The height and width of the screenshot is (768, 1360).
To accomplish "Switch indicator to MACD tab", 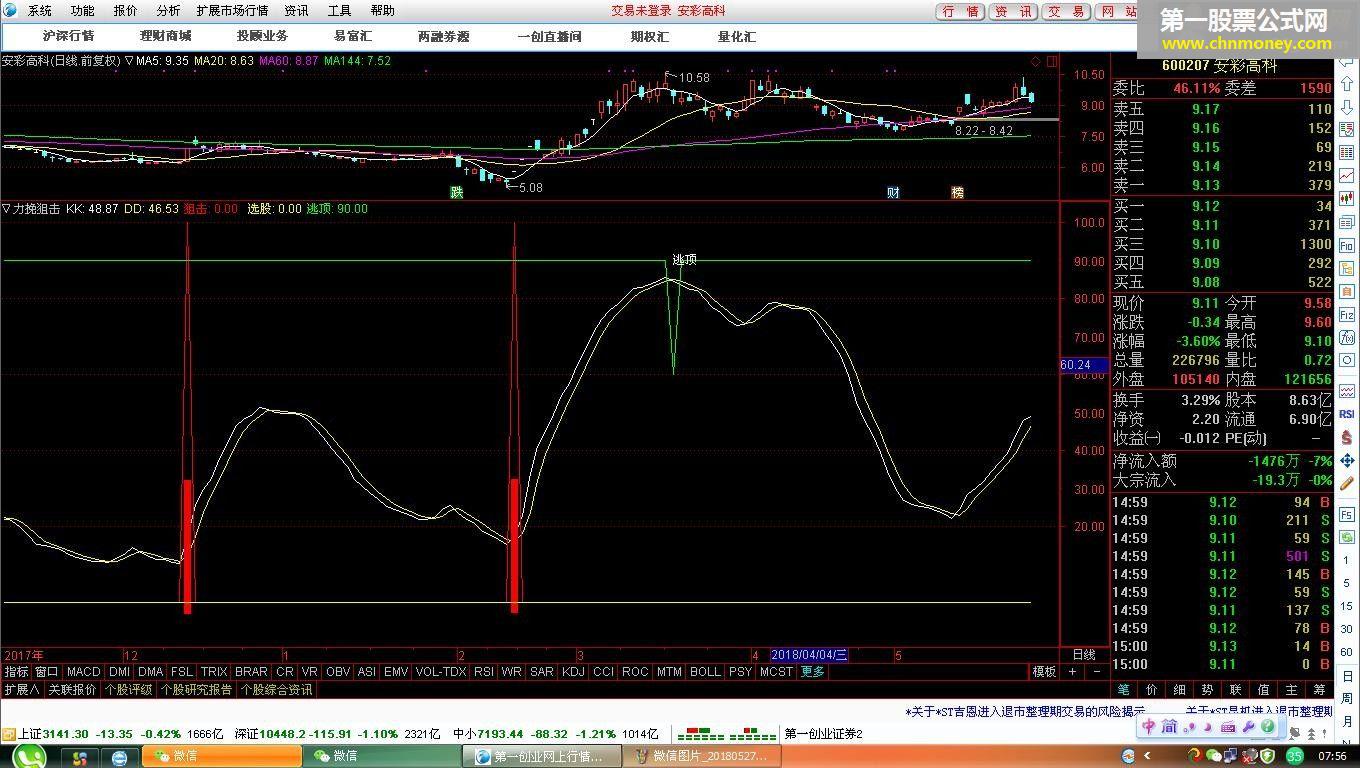I will pyautogui.click(x=83, y=672).
